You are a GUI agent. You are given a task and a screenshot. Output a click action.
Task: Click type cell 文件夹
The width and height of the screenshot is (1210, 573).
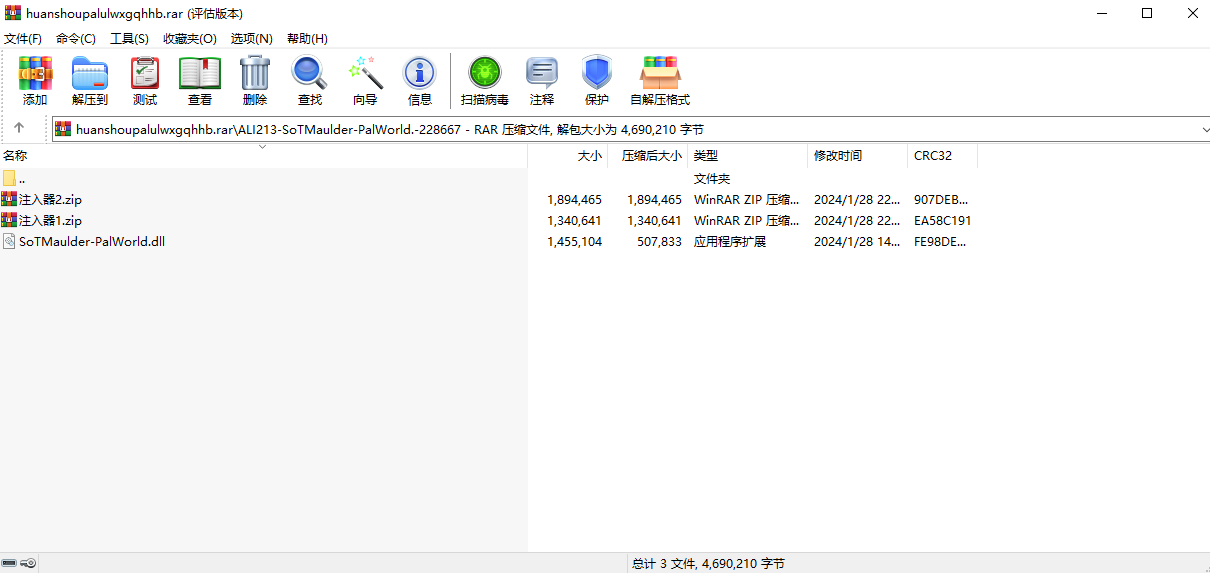coord(712,178)
